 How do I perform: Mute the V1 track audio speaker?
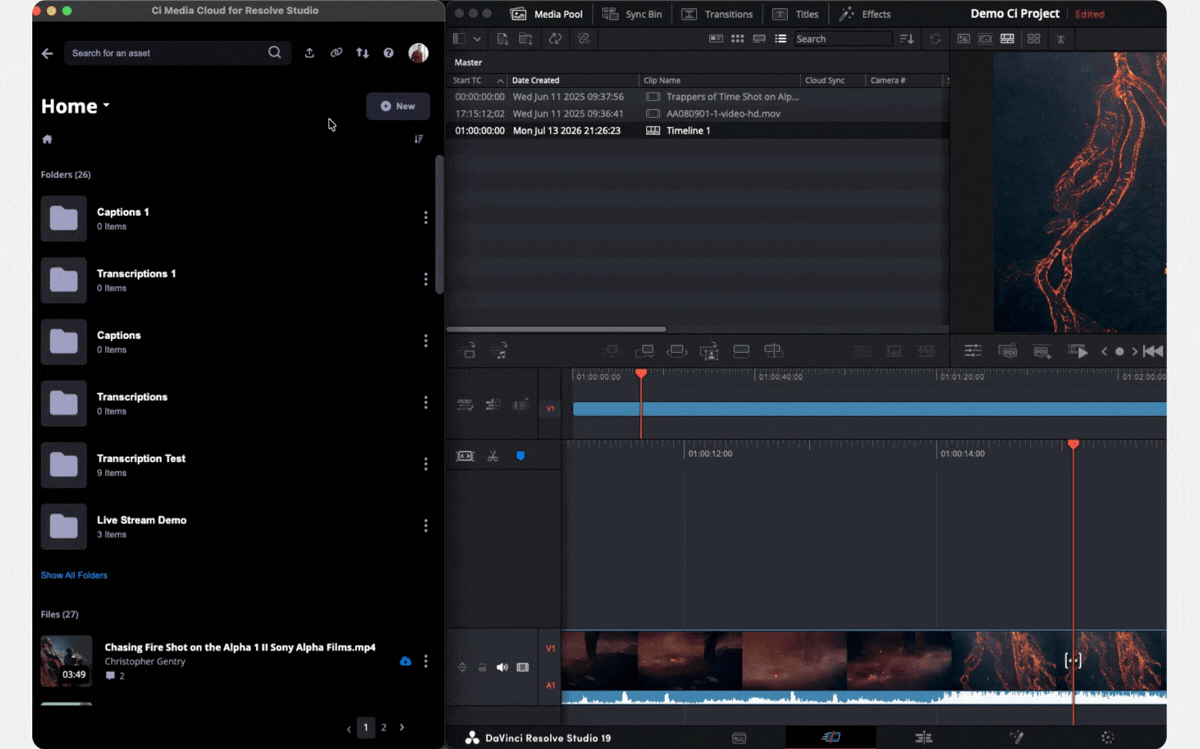[x=502, y=667]
